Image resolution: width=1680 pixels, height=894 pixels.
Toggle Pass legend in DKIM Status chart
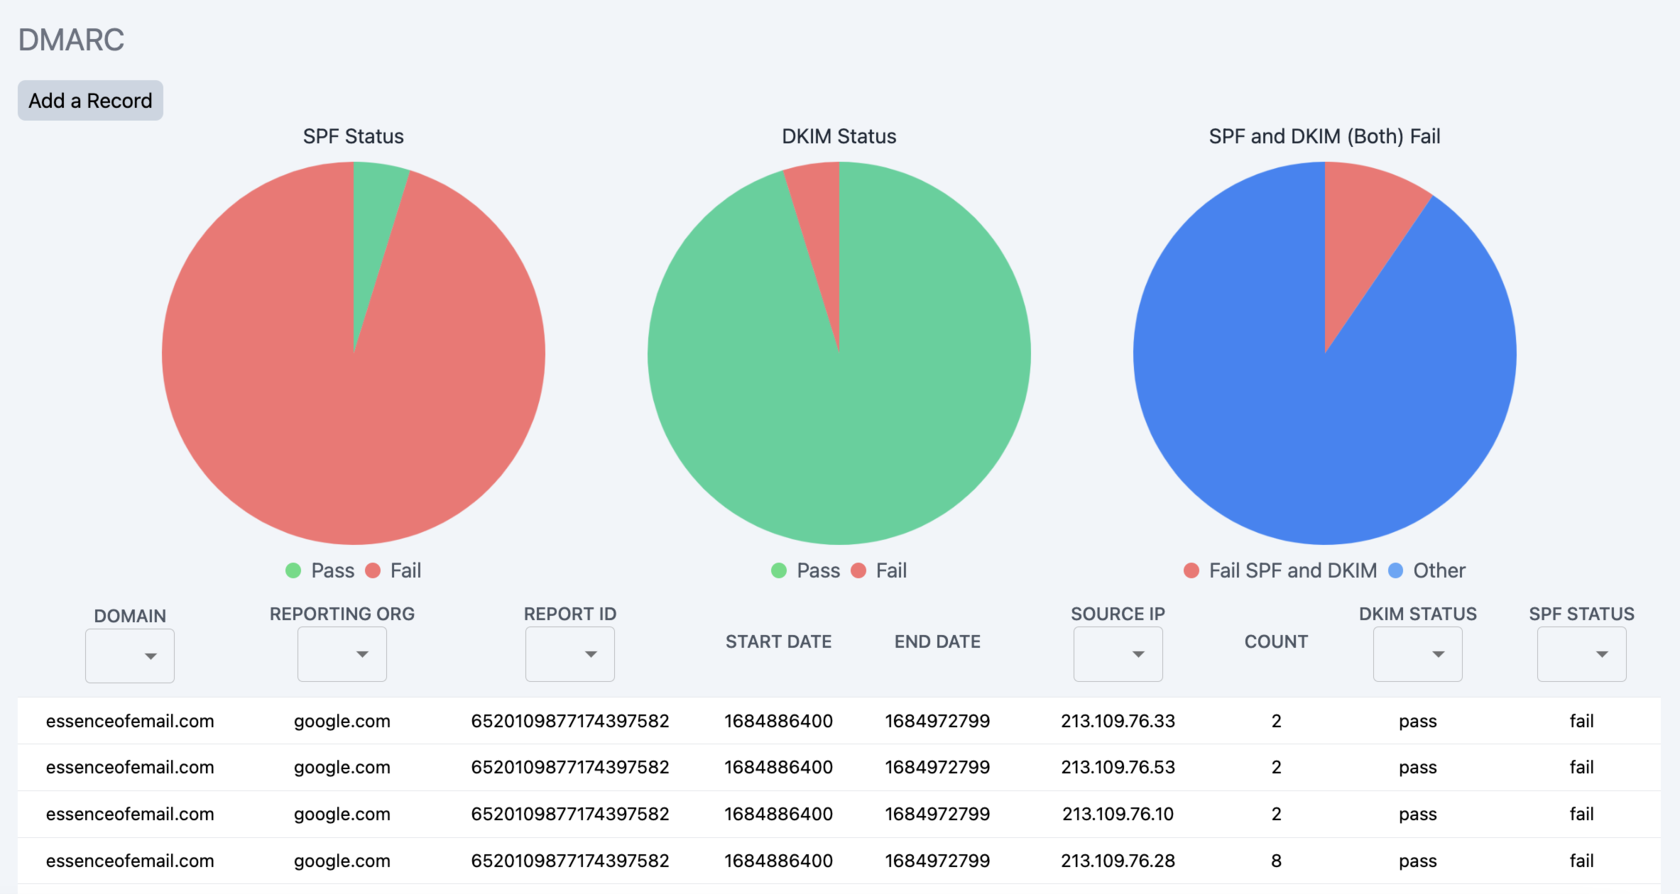[806, 571]
